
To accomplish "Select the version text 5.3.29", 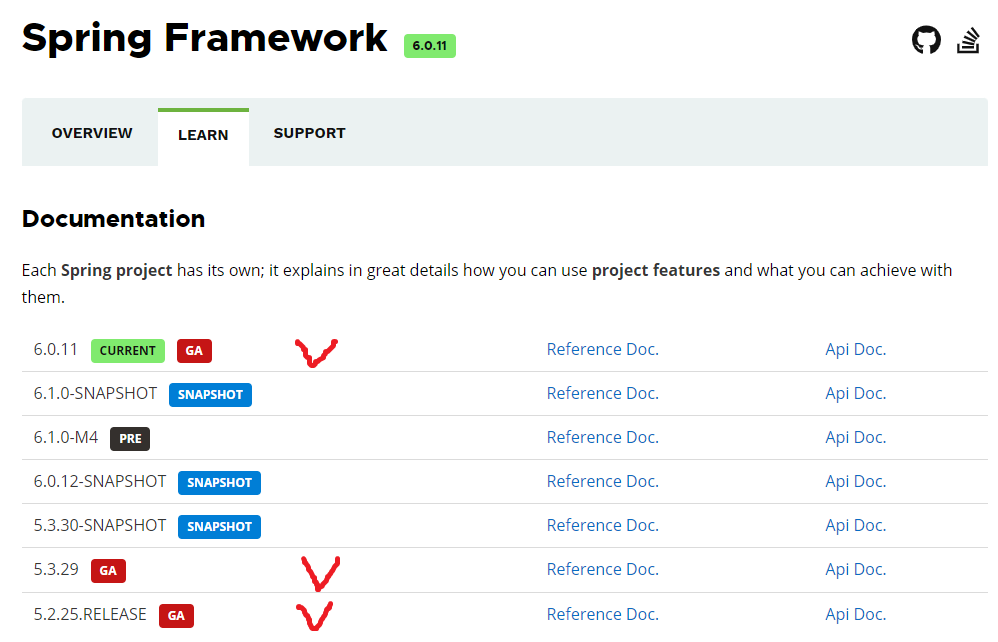I will 56,569.
